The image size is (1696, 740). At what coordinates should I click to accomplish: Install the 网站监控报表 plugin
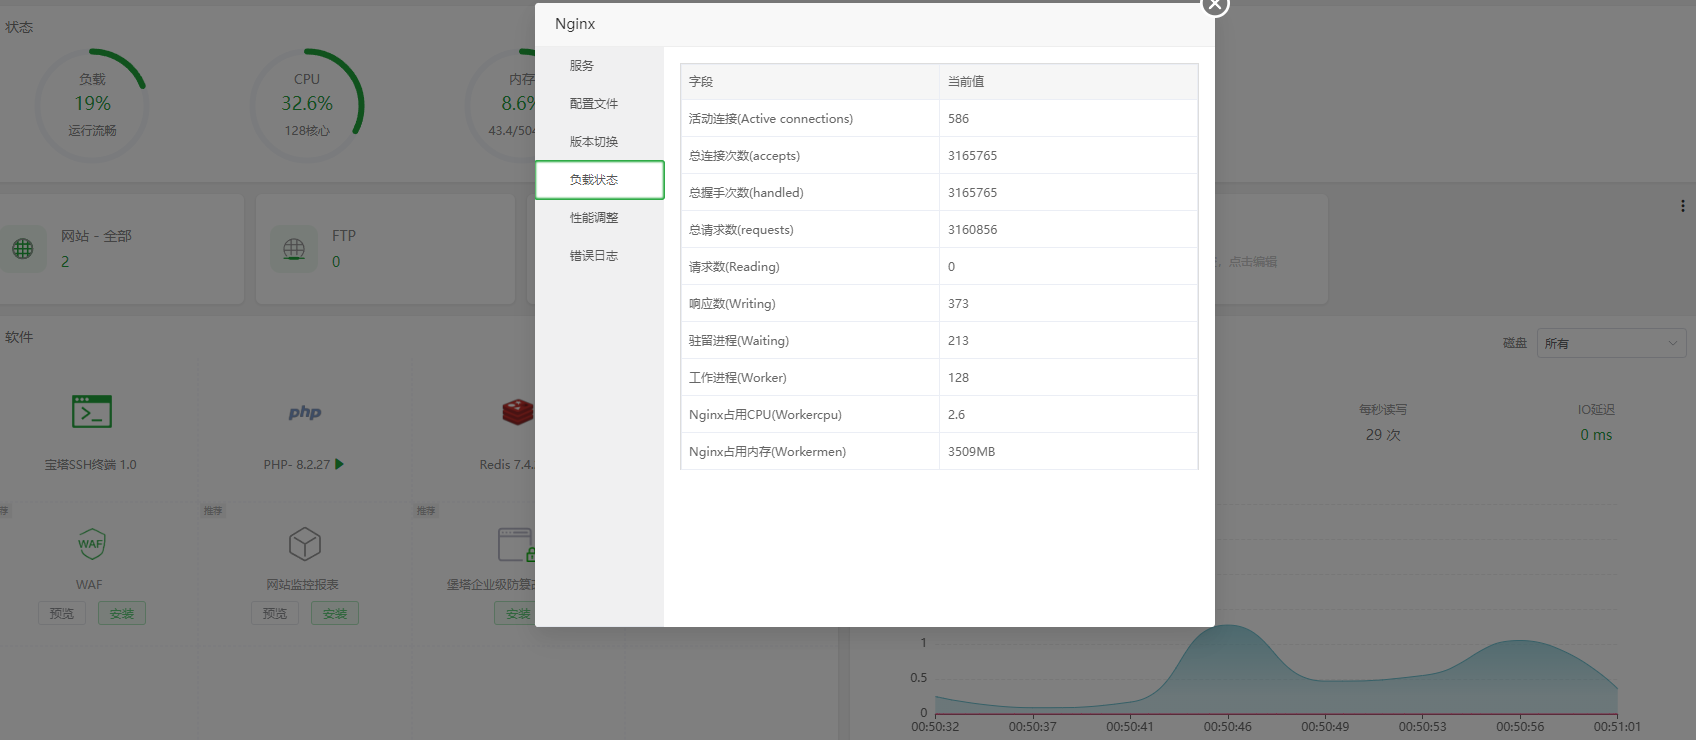pos(335,614)
